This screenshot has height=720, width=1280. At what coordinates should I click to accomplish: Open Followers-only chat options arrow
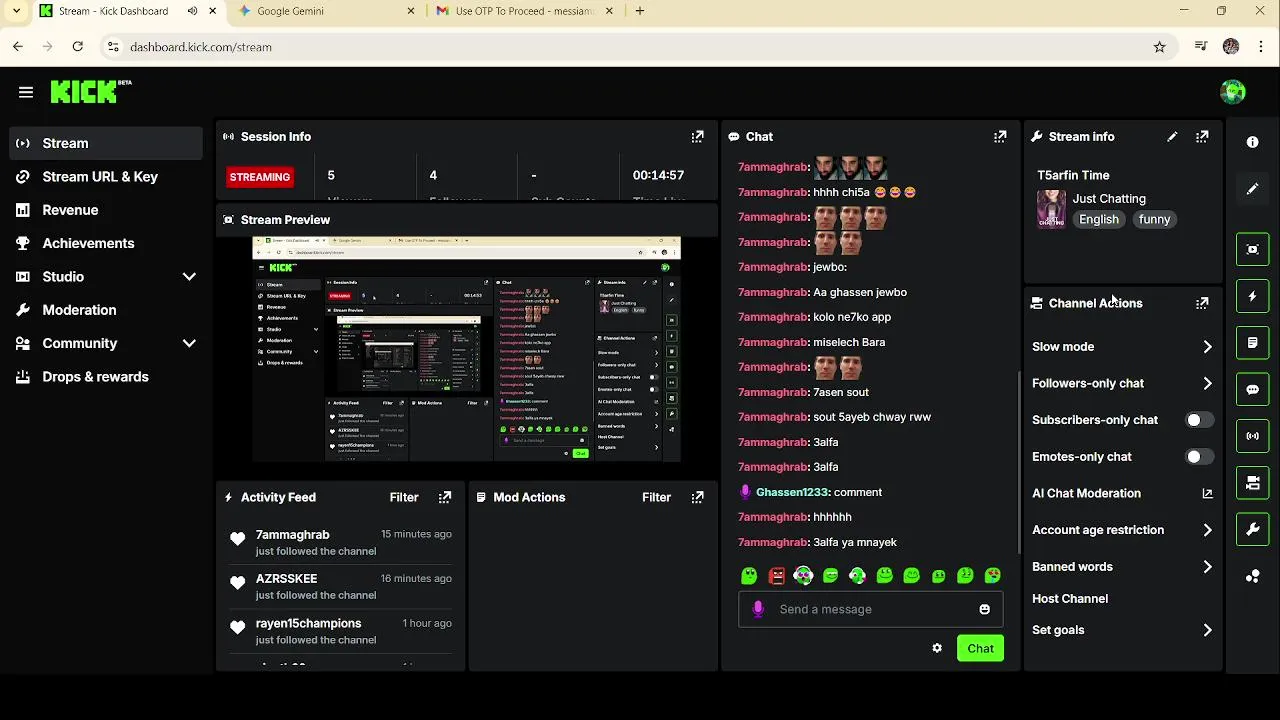[1207, 383]
